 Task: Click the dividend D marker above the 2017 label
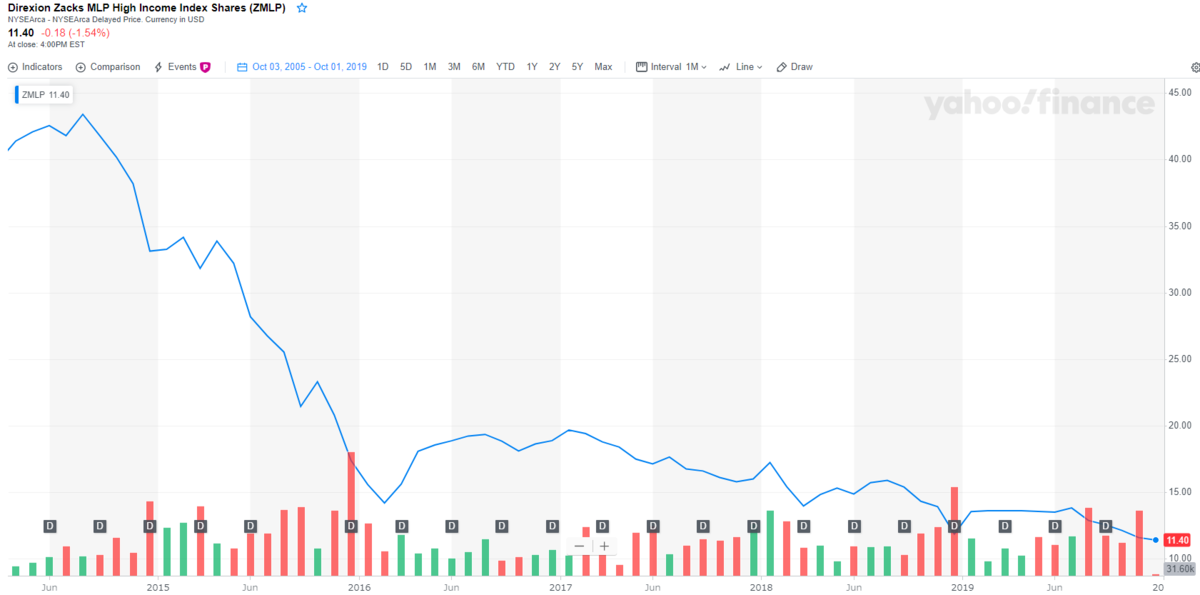click(x=552, y=526)
